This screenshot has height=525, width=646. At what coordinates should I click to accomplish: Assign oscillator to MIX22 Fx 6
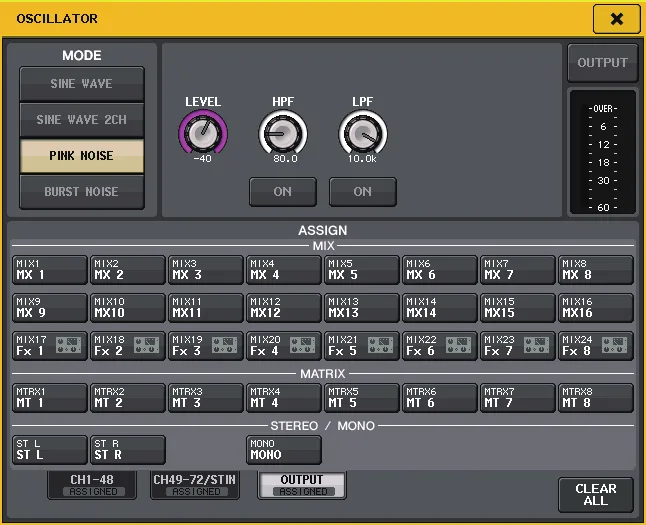[x=440, y=346]
